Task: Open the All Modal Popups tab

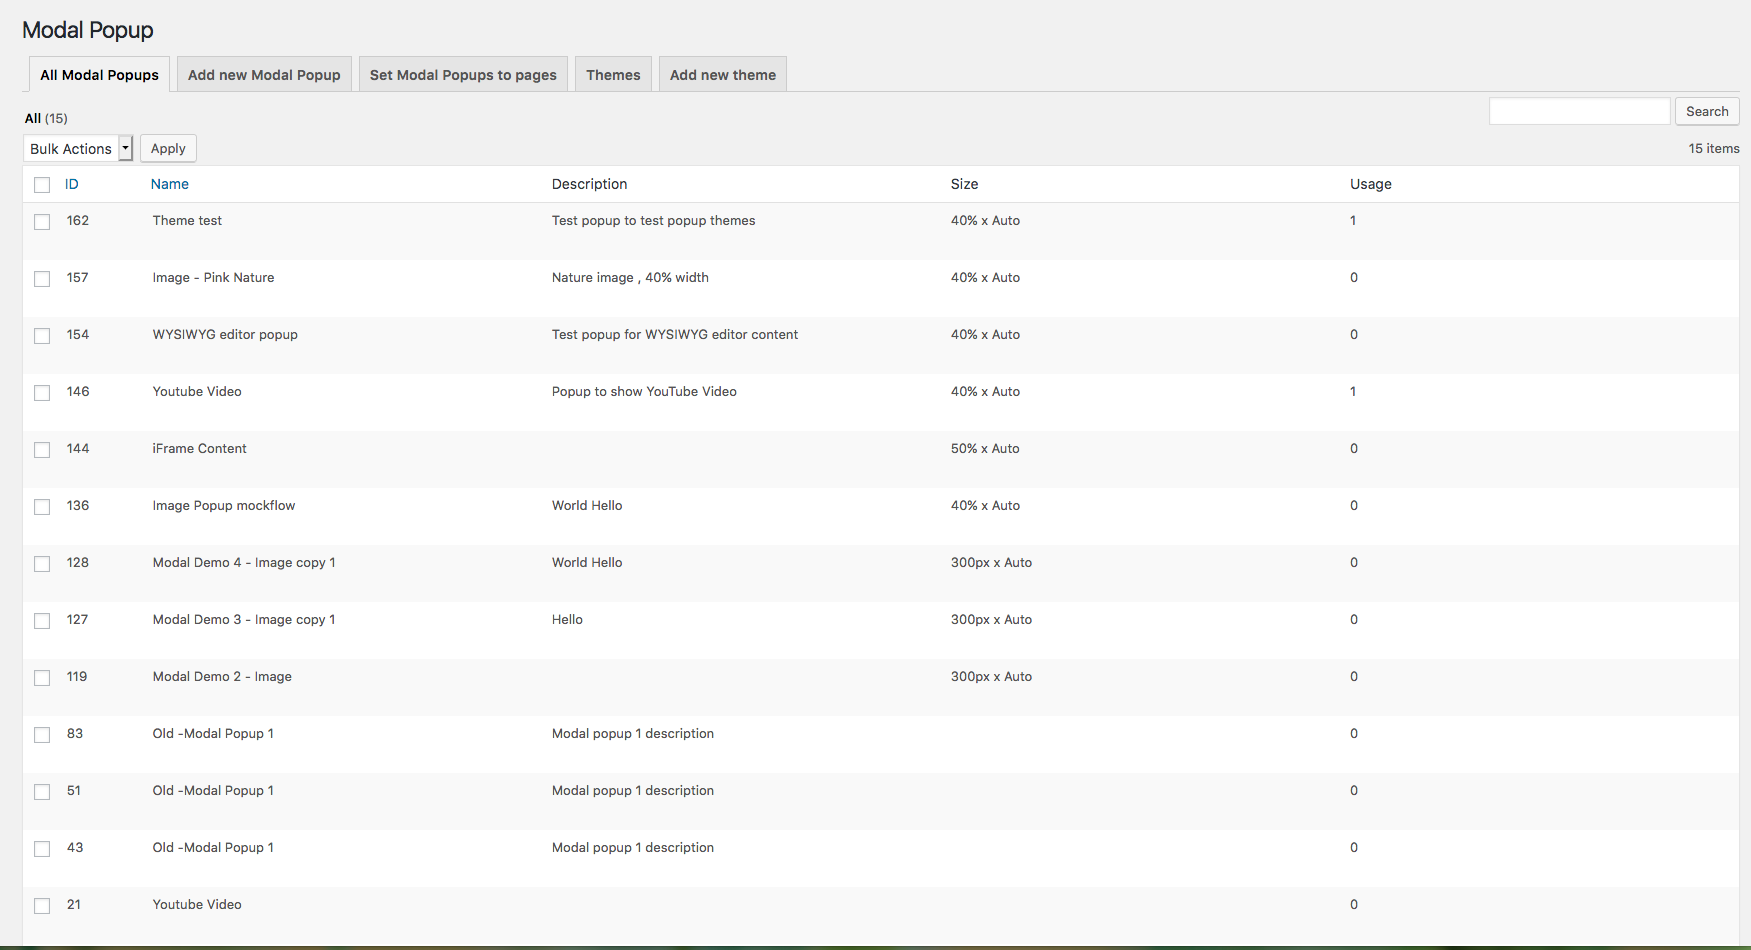Action: click(99, 75)
